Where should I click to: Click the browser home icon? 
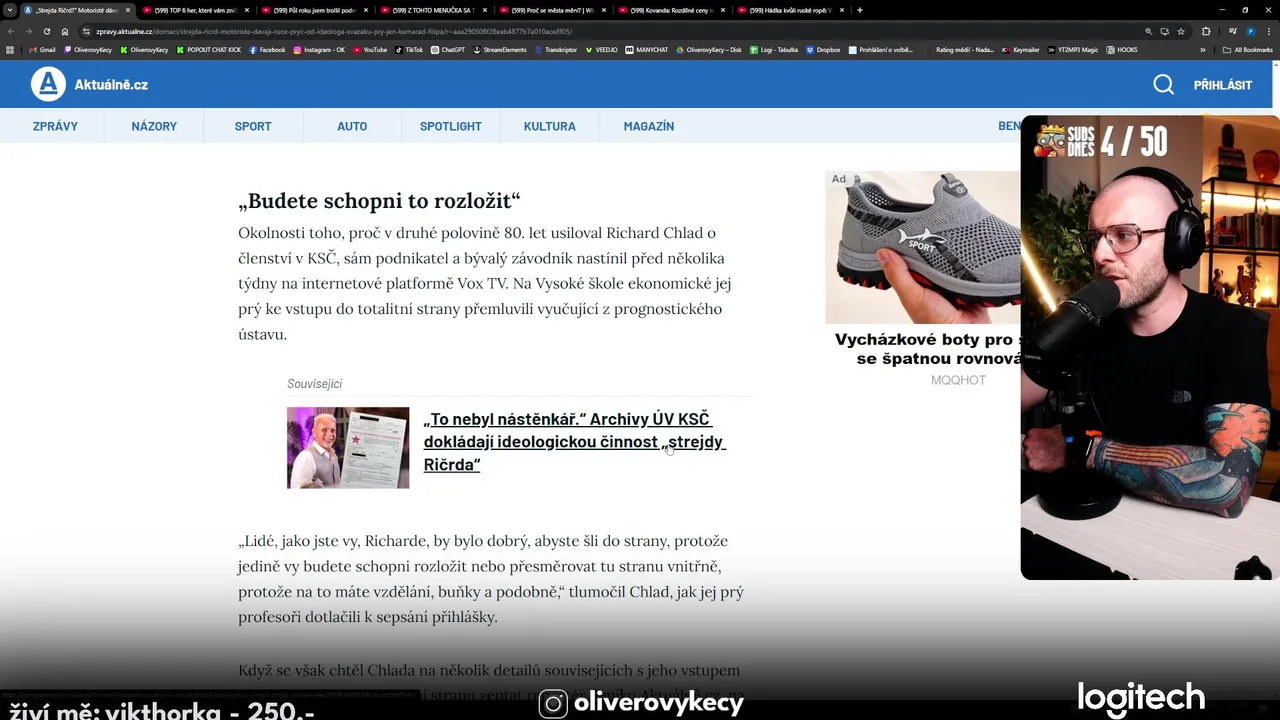tap(64, 31)
